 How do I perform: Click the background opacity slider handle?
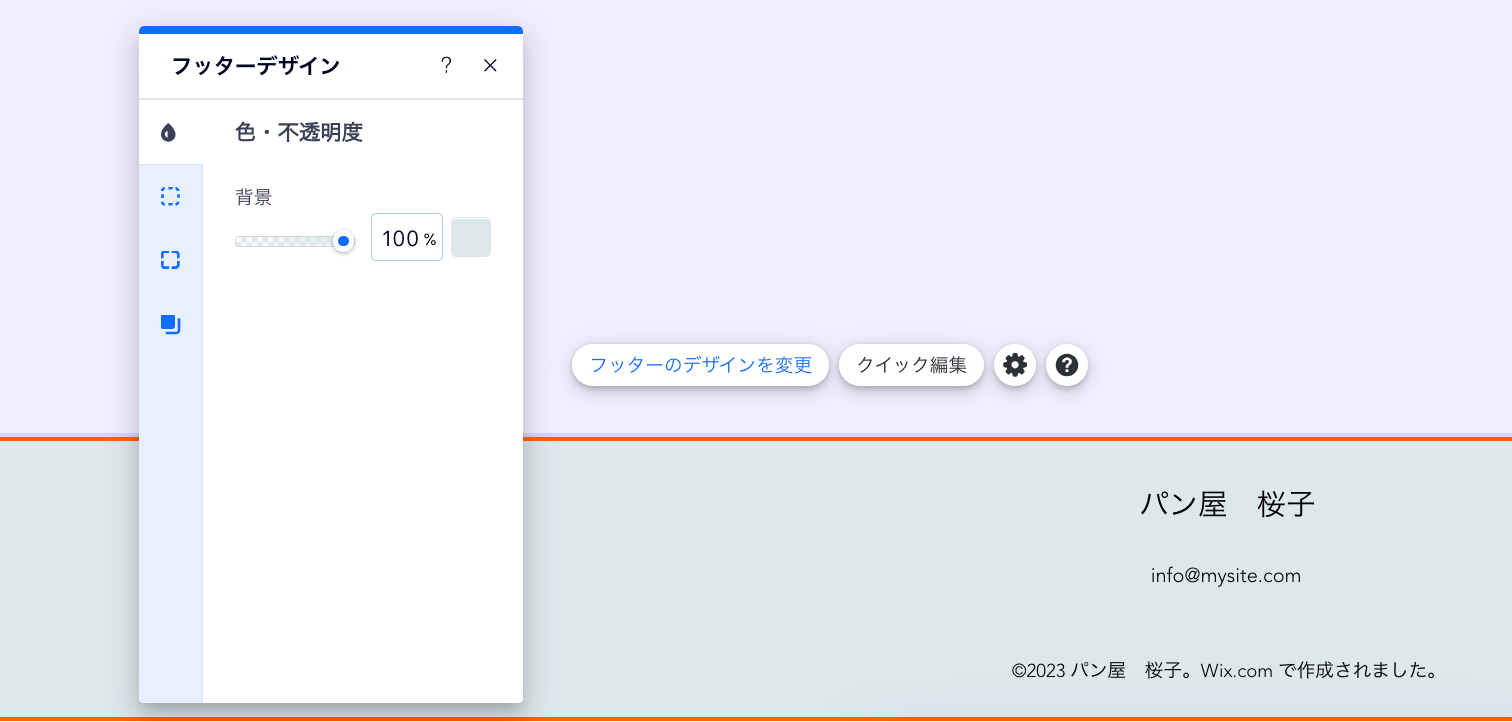click(x=343, y=241)
